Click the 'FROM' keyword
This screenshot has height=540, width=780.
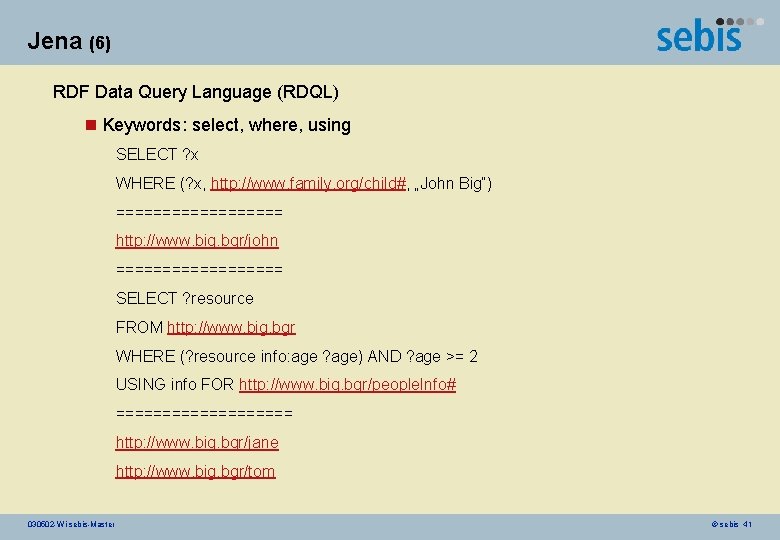point(139,327)
